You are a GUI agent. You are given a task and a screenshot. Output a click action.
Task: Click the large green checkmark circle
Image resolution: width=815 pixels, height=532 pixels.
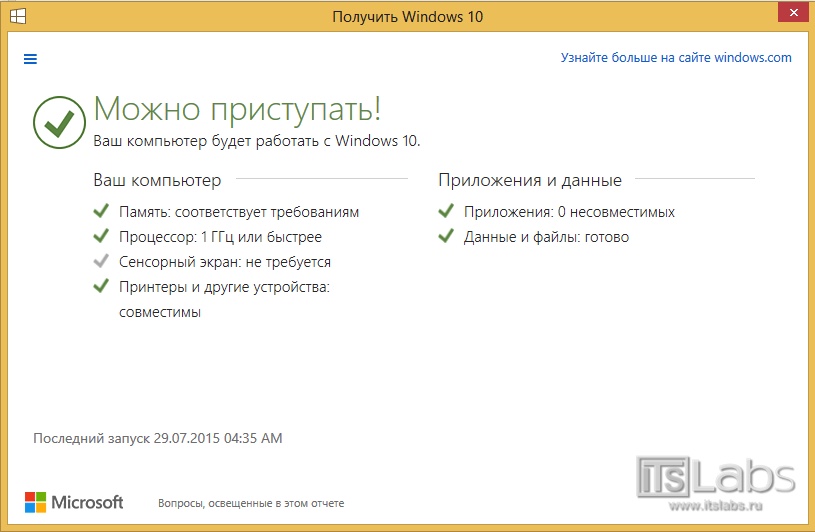59,123
